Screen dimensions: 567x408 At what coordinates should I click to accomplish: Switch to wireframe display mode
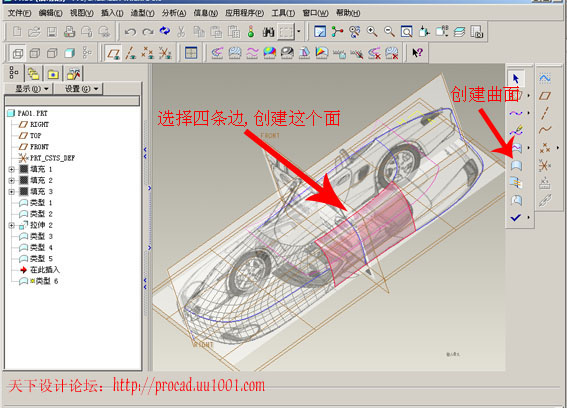tap(17, 54)
